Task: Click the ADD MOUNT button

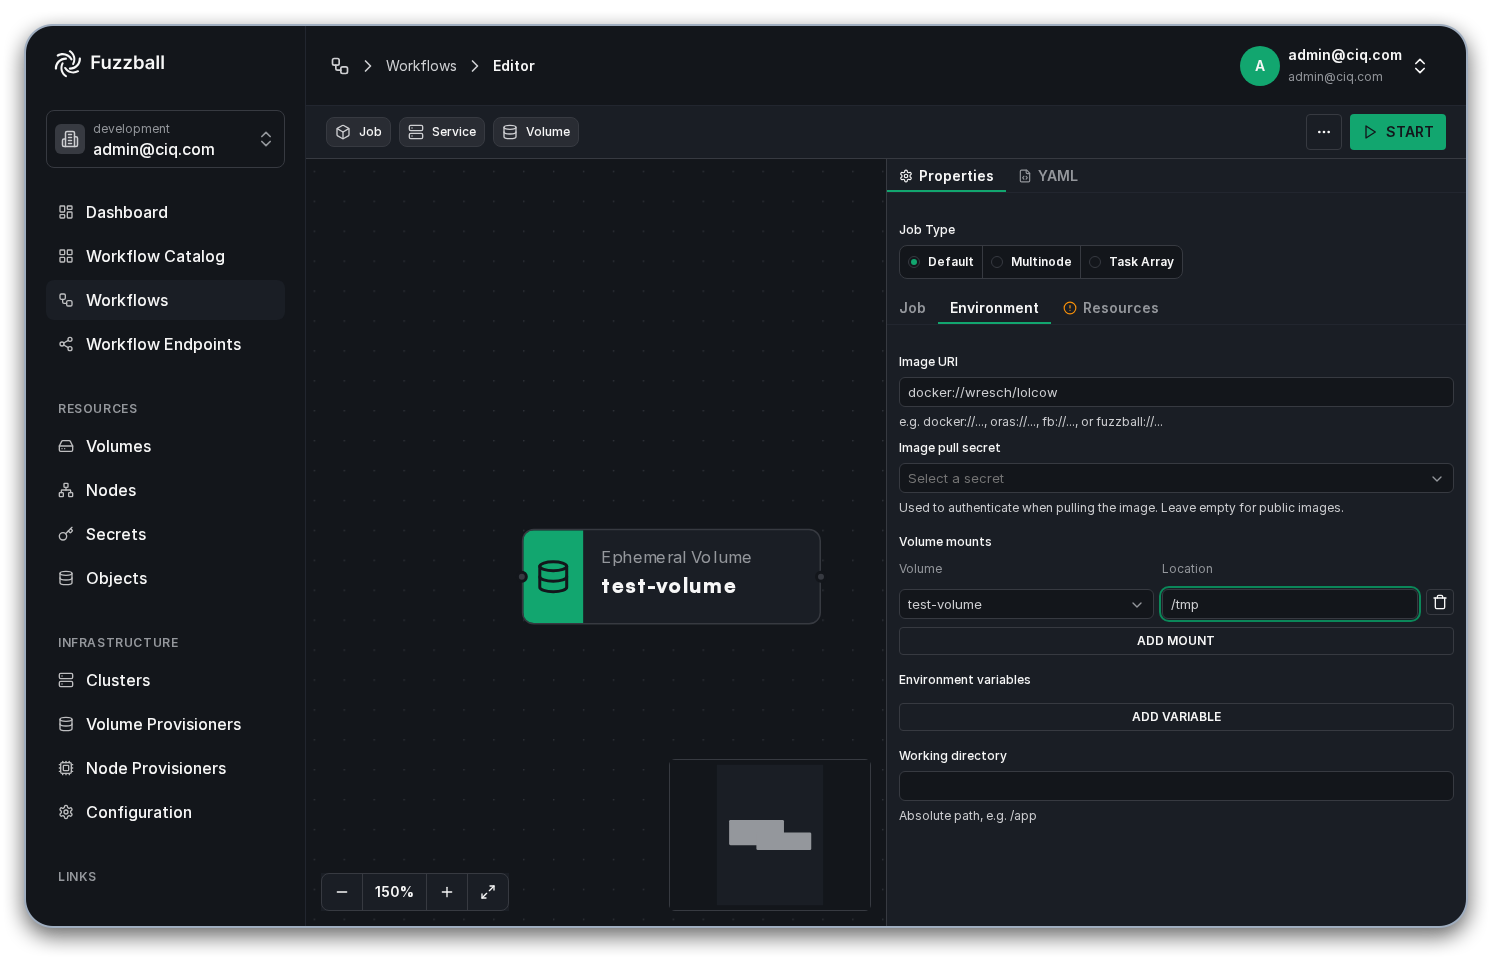Action: [1176, 641]
